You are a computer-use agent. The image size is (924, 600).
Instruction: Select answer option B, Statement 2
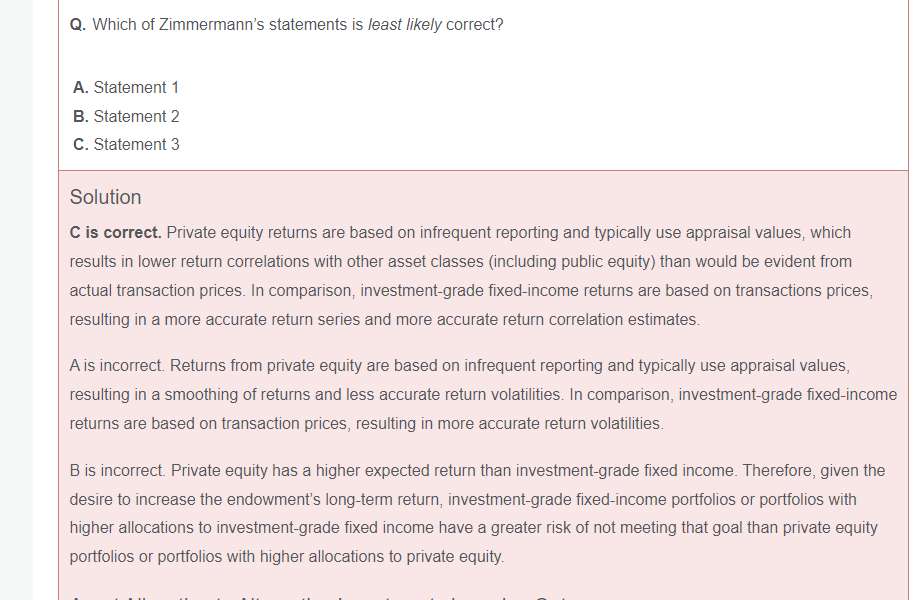pos(126,116)
